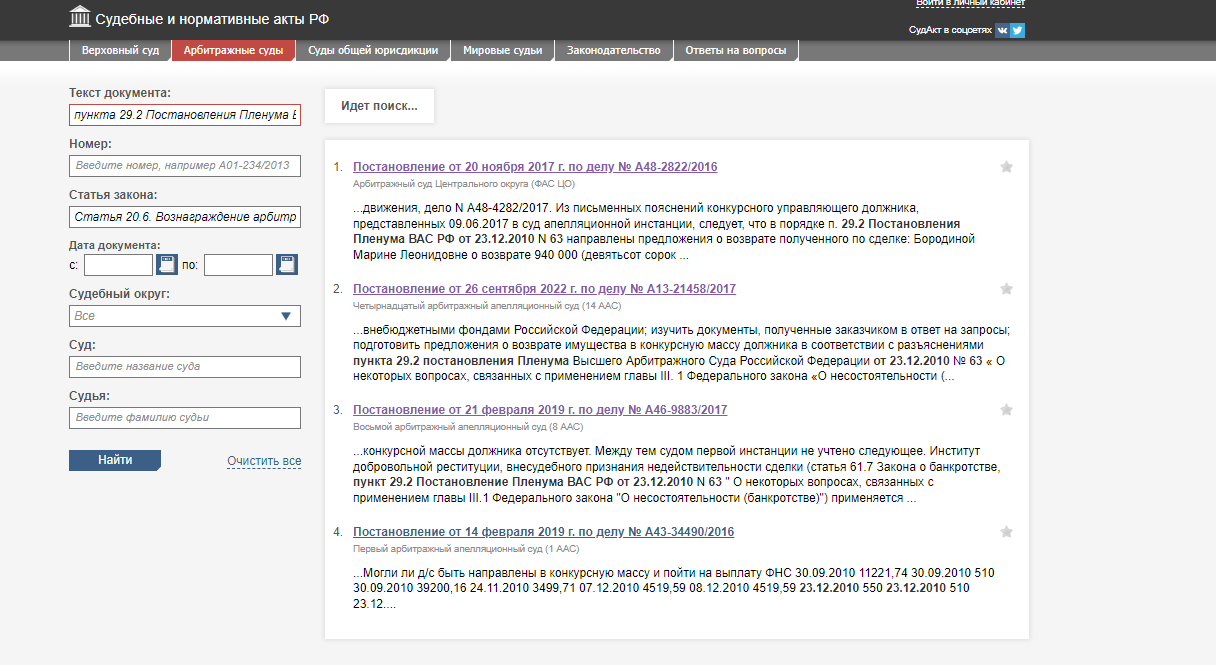
Task: Star the 21 февраля 2019 ruling
Action: pos(1007,410)
